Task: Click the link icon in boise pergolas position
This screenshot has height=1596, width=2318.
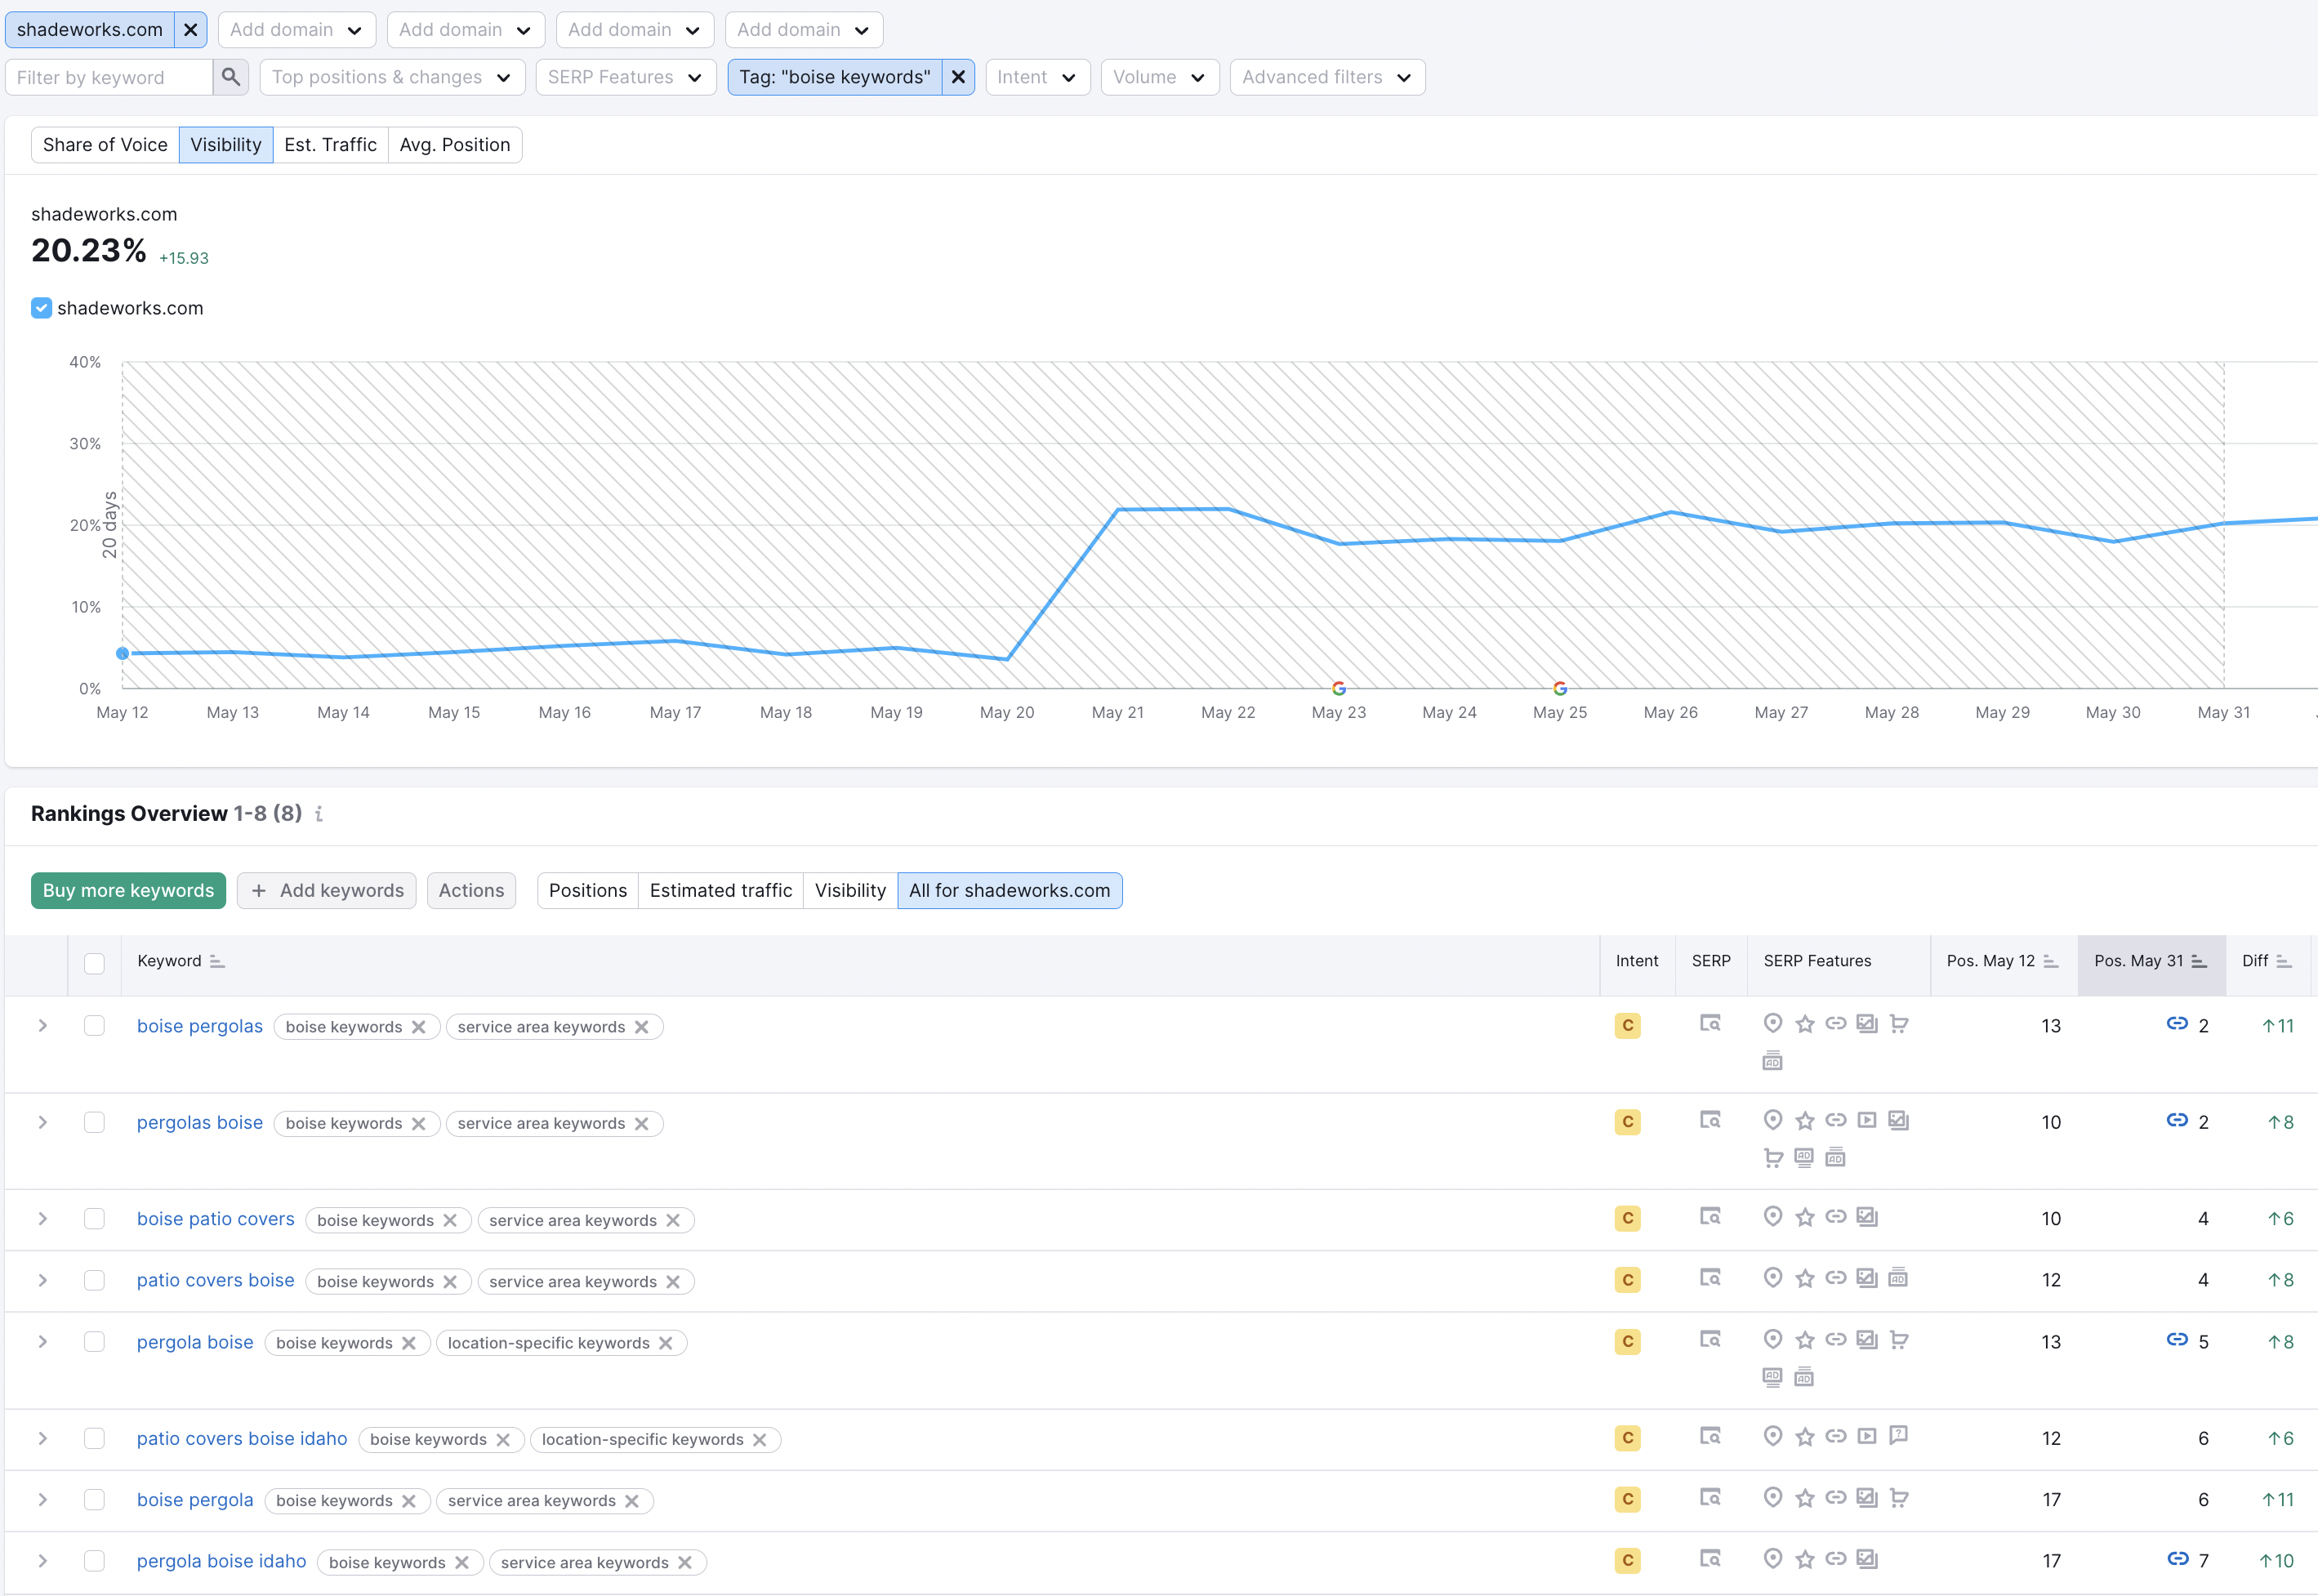Action: pos(2177,1024)
